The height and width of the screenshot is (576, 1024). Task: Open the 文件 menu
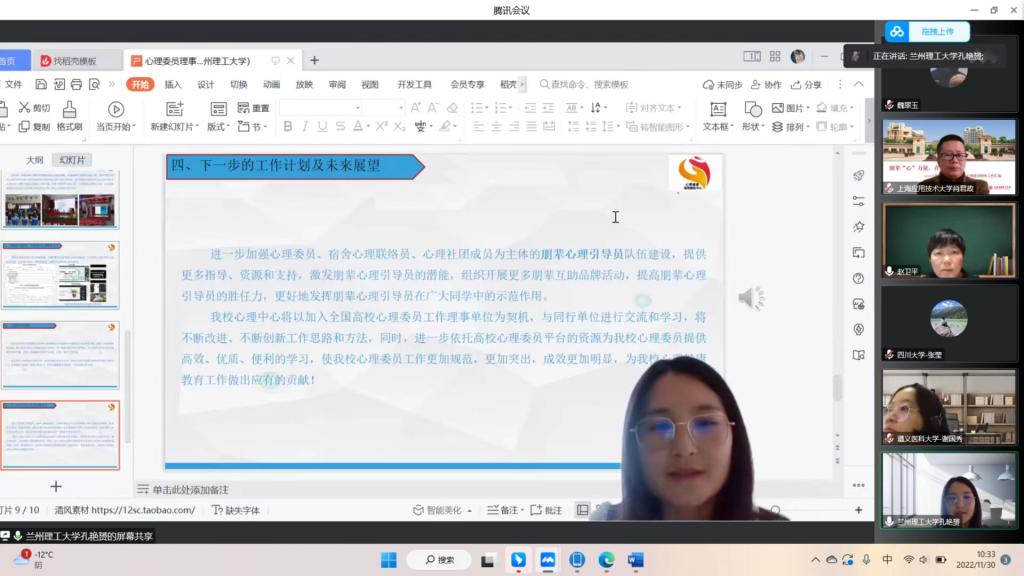(13, 84)
